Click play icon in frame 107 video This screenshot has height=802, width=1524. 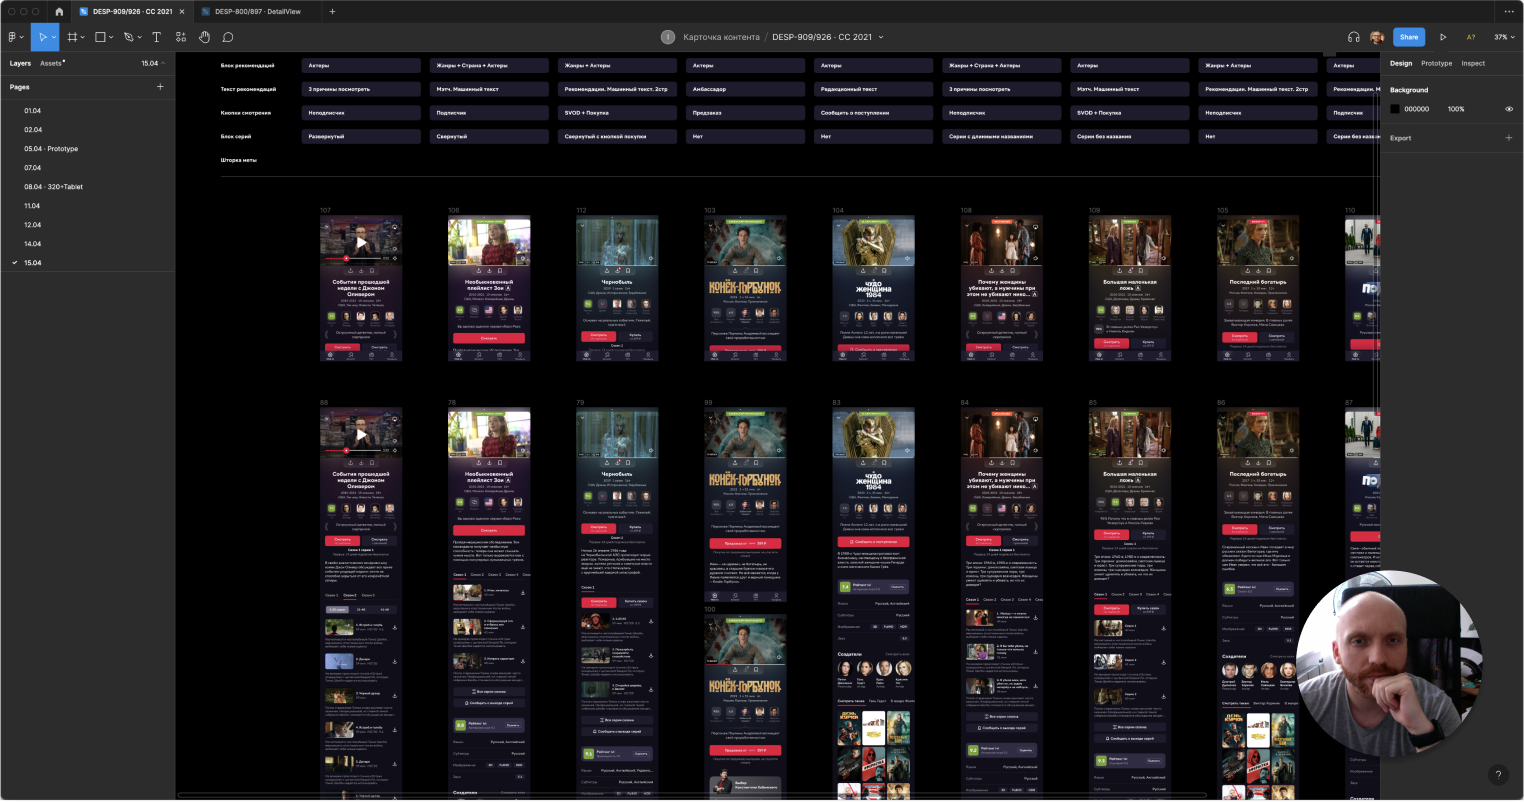pos(361,241)
